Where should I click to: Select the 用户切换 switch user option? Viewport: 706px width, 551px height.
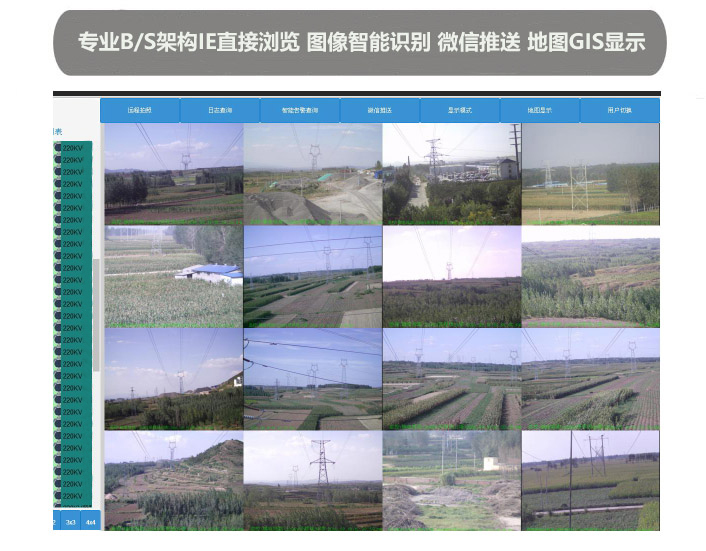pos(620,111)
